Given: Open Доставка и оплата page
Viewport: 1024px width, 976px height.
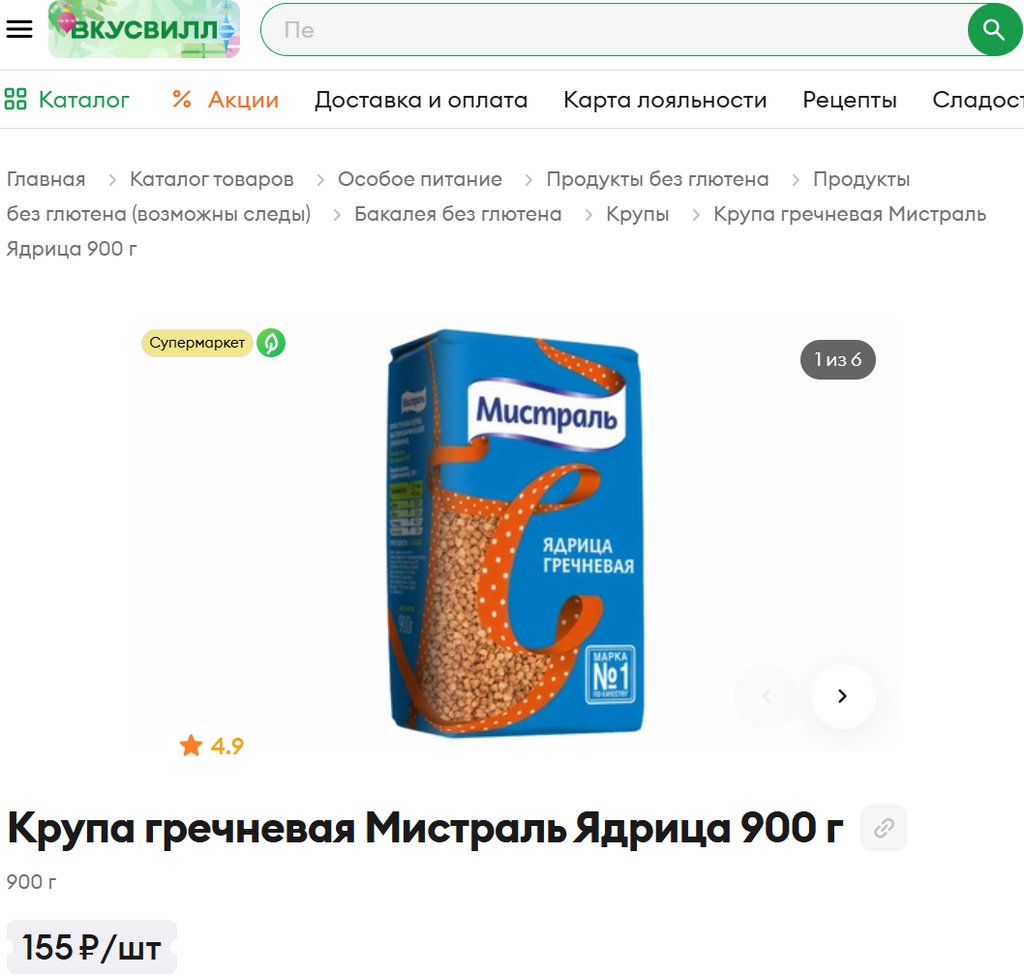Looking at the screenshot, I should (x=421, y=100).
